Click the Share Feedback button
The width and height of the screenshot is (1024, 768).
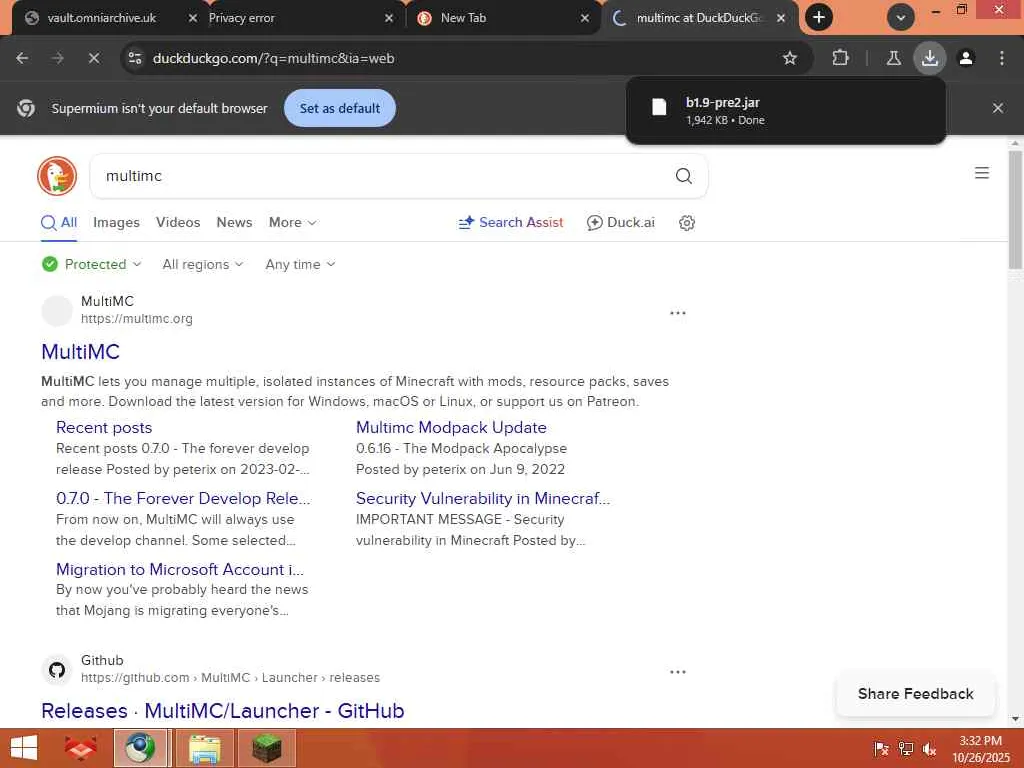click(916, 694)
